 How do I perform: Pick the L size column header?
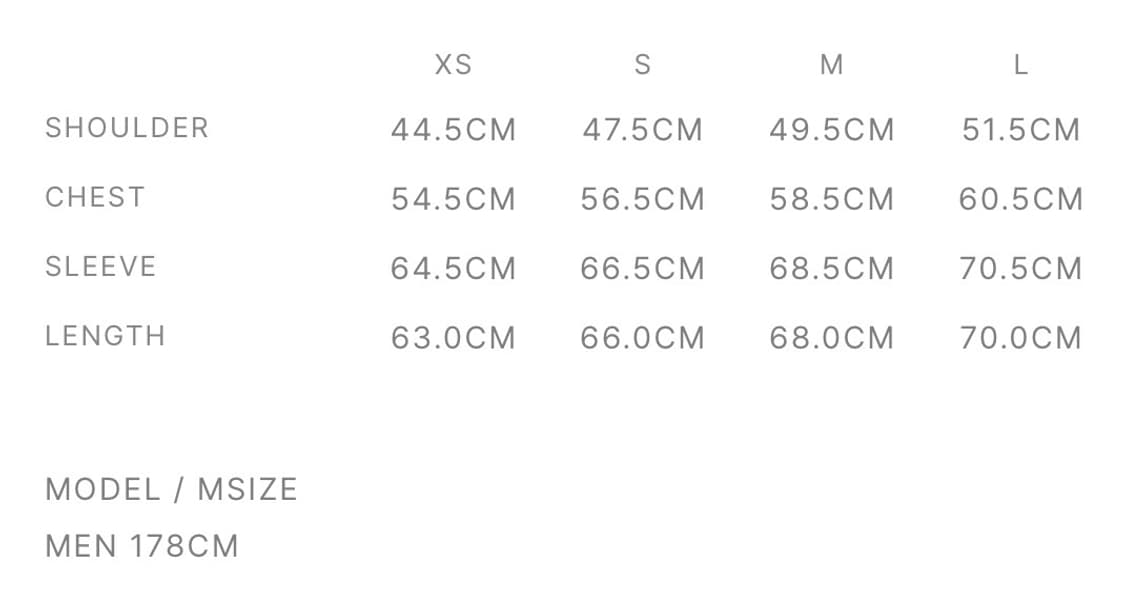click(x=1020, y=66)
